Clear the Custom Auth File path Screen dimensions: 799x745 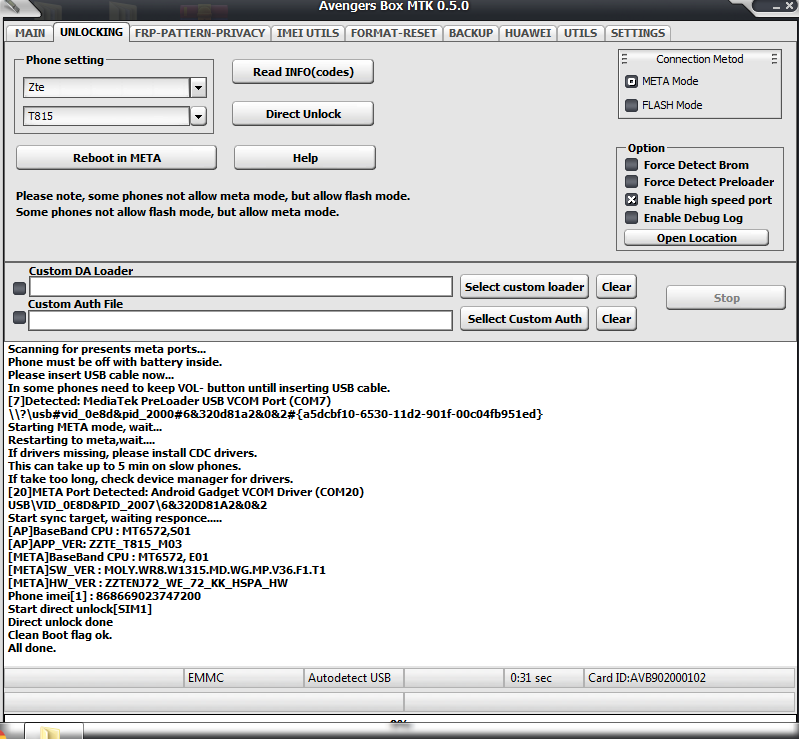pyautogui.click(x=616, y=319)
